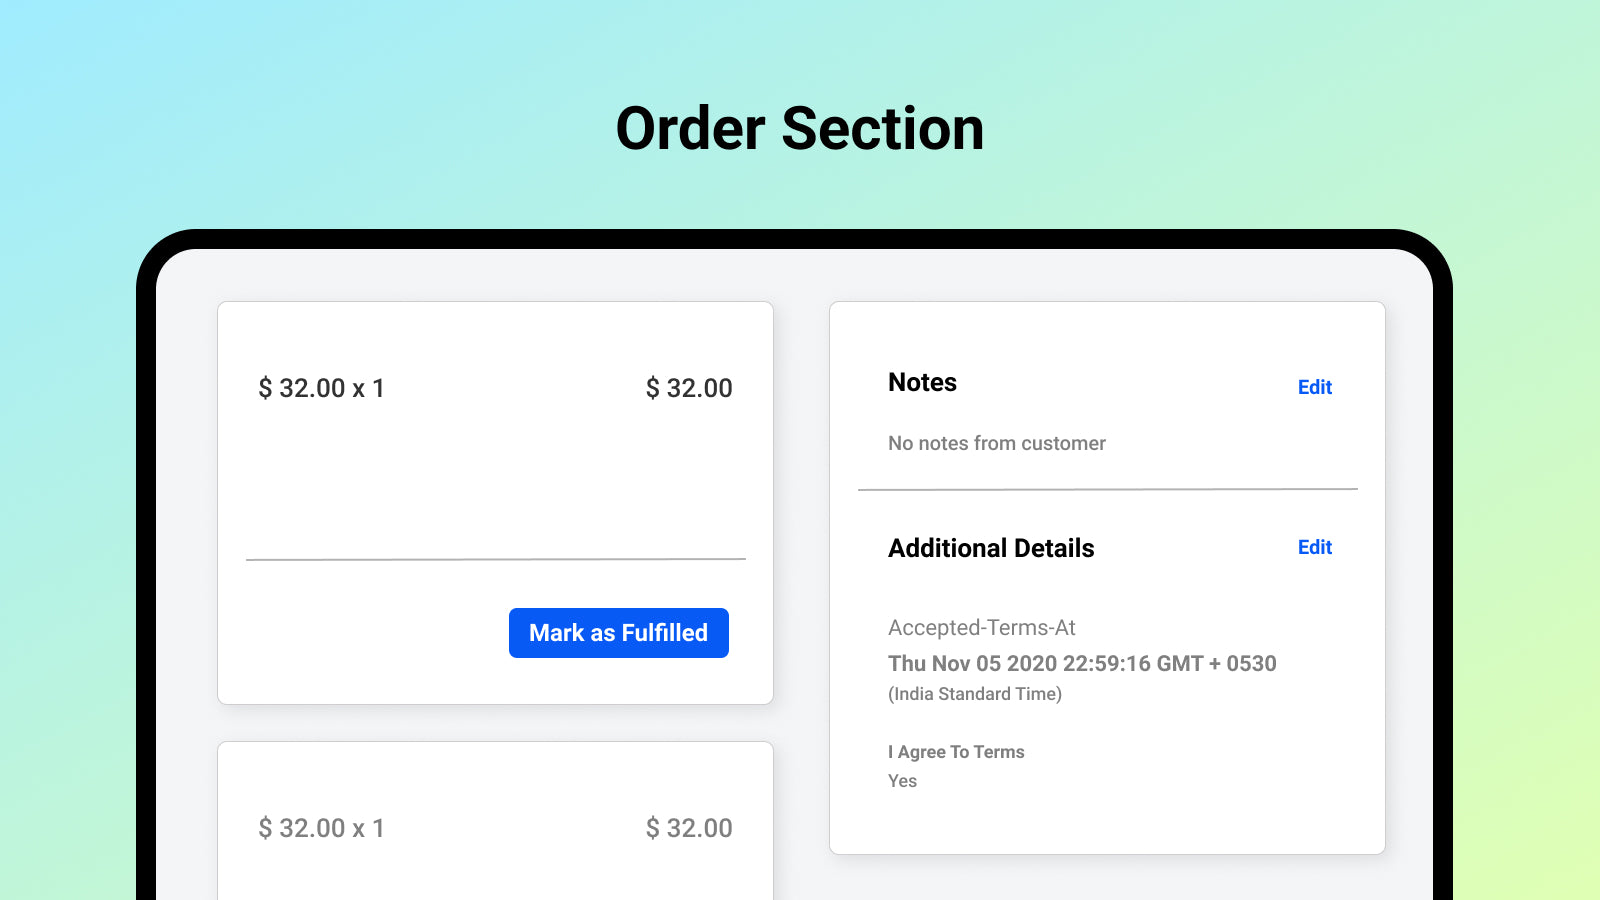Click the $ 32.00 price in second order card
Viewport: 1600px width, 900px height.
(x=688, y=828)
